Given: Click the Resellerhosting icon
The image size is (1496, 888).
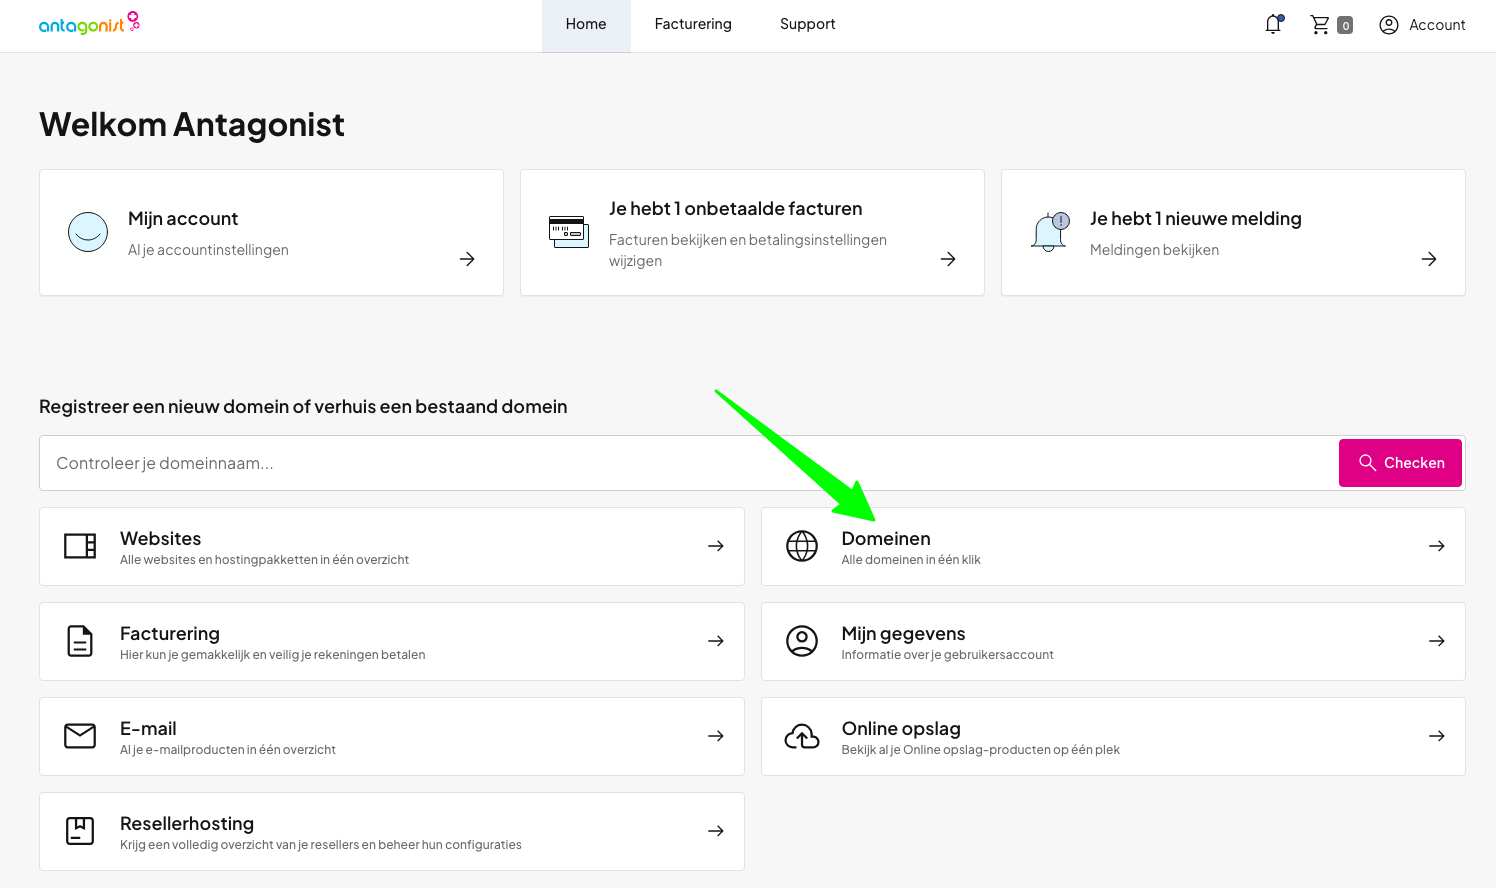Looking at the screenshot, I should (80, 831).
